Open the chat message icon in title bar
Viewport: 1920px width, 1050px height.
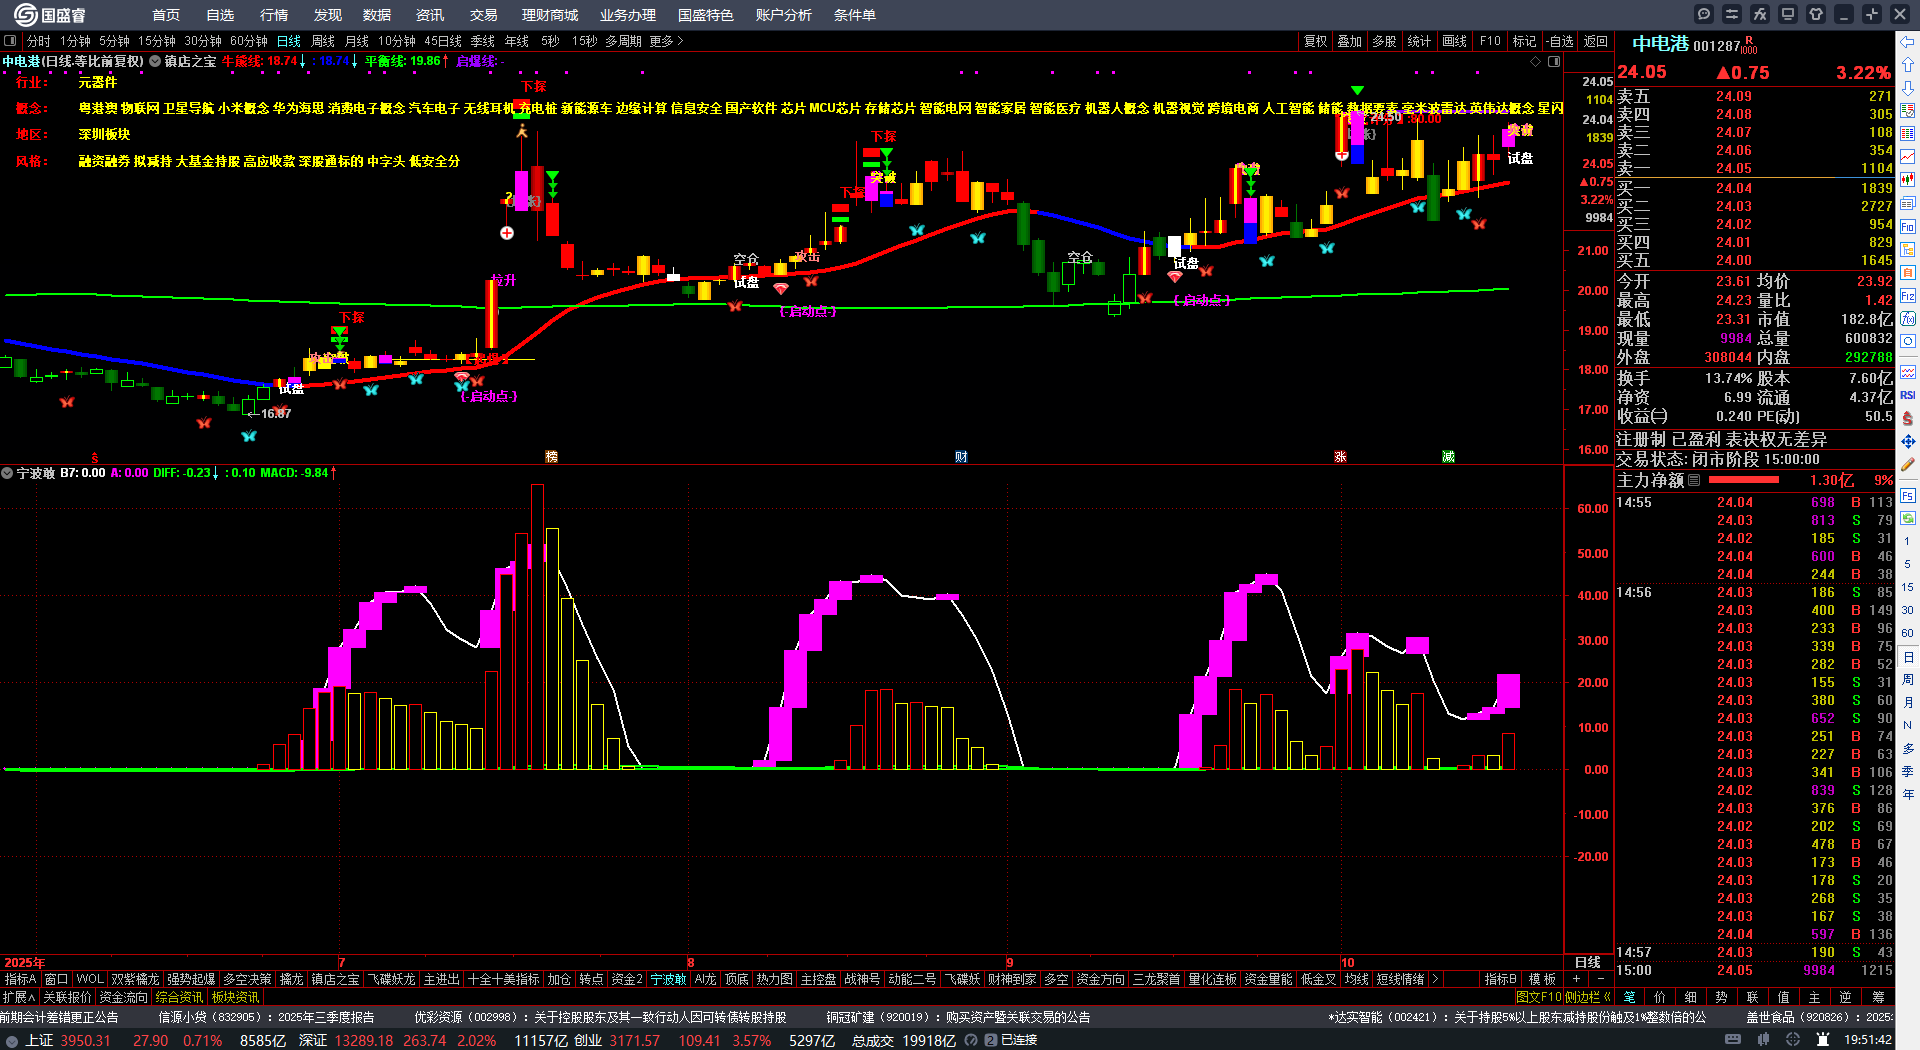pyautogui.click(x=1704, y=14)
